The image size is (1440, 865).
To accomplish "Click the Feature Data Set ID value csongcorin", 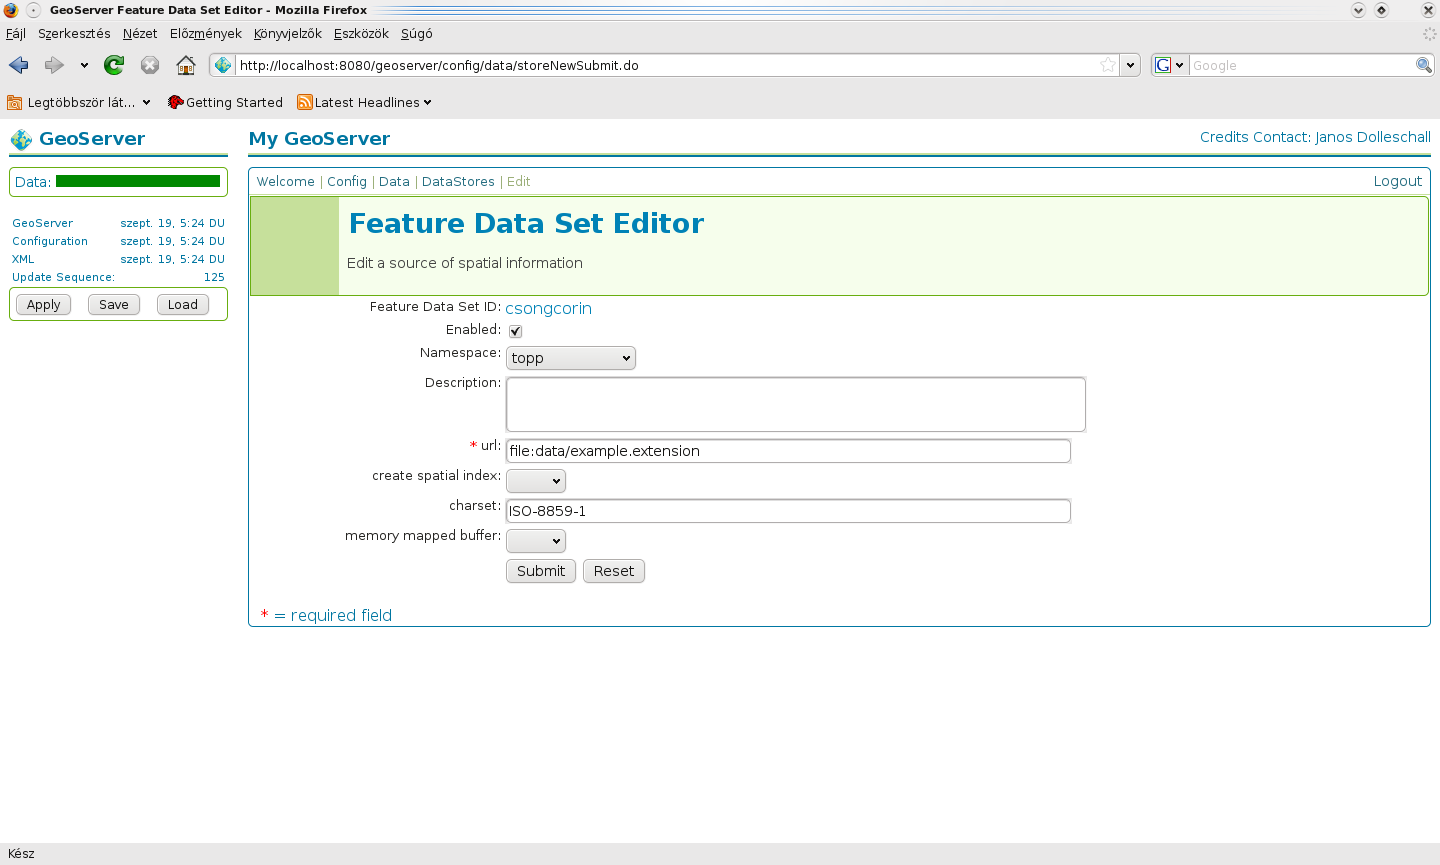I will point(548,308).
